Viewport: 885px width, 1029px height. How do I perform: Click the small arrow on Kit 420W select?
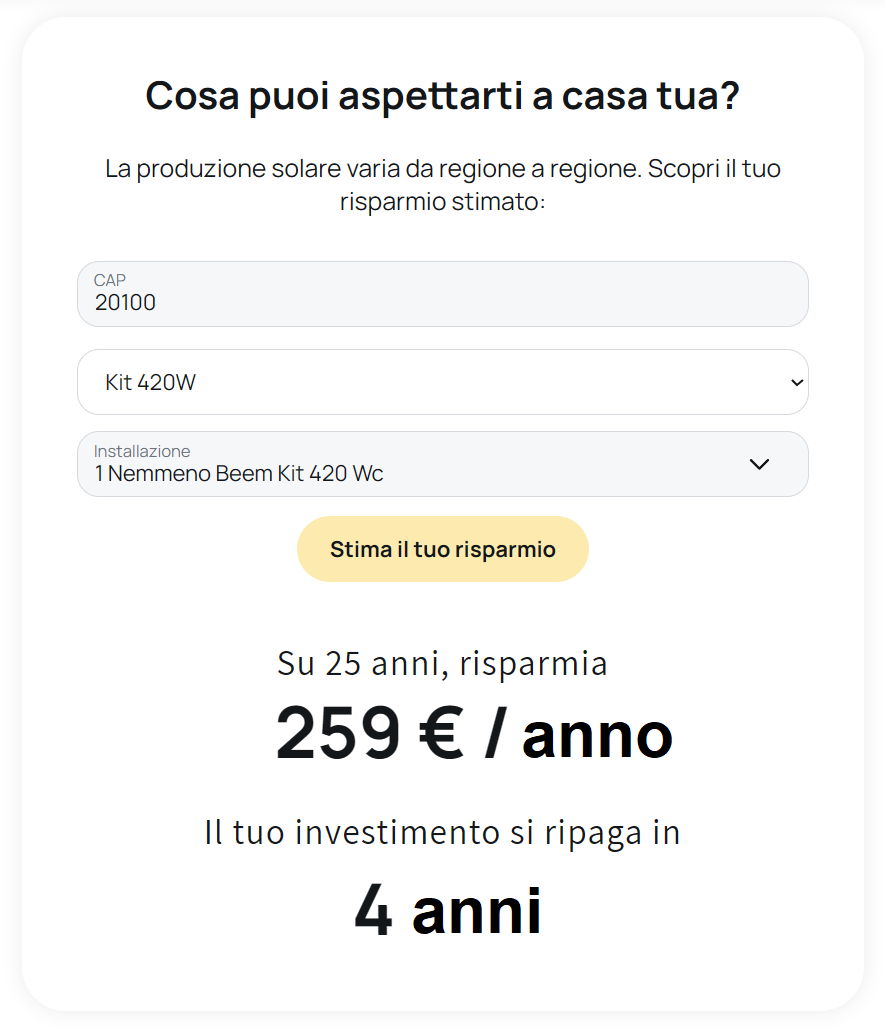tap(796, 382)
